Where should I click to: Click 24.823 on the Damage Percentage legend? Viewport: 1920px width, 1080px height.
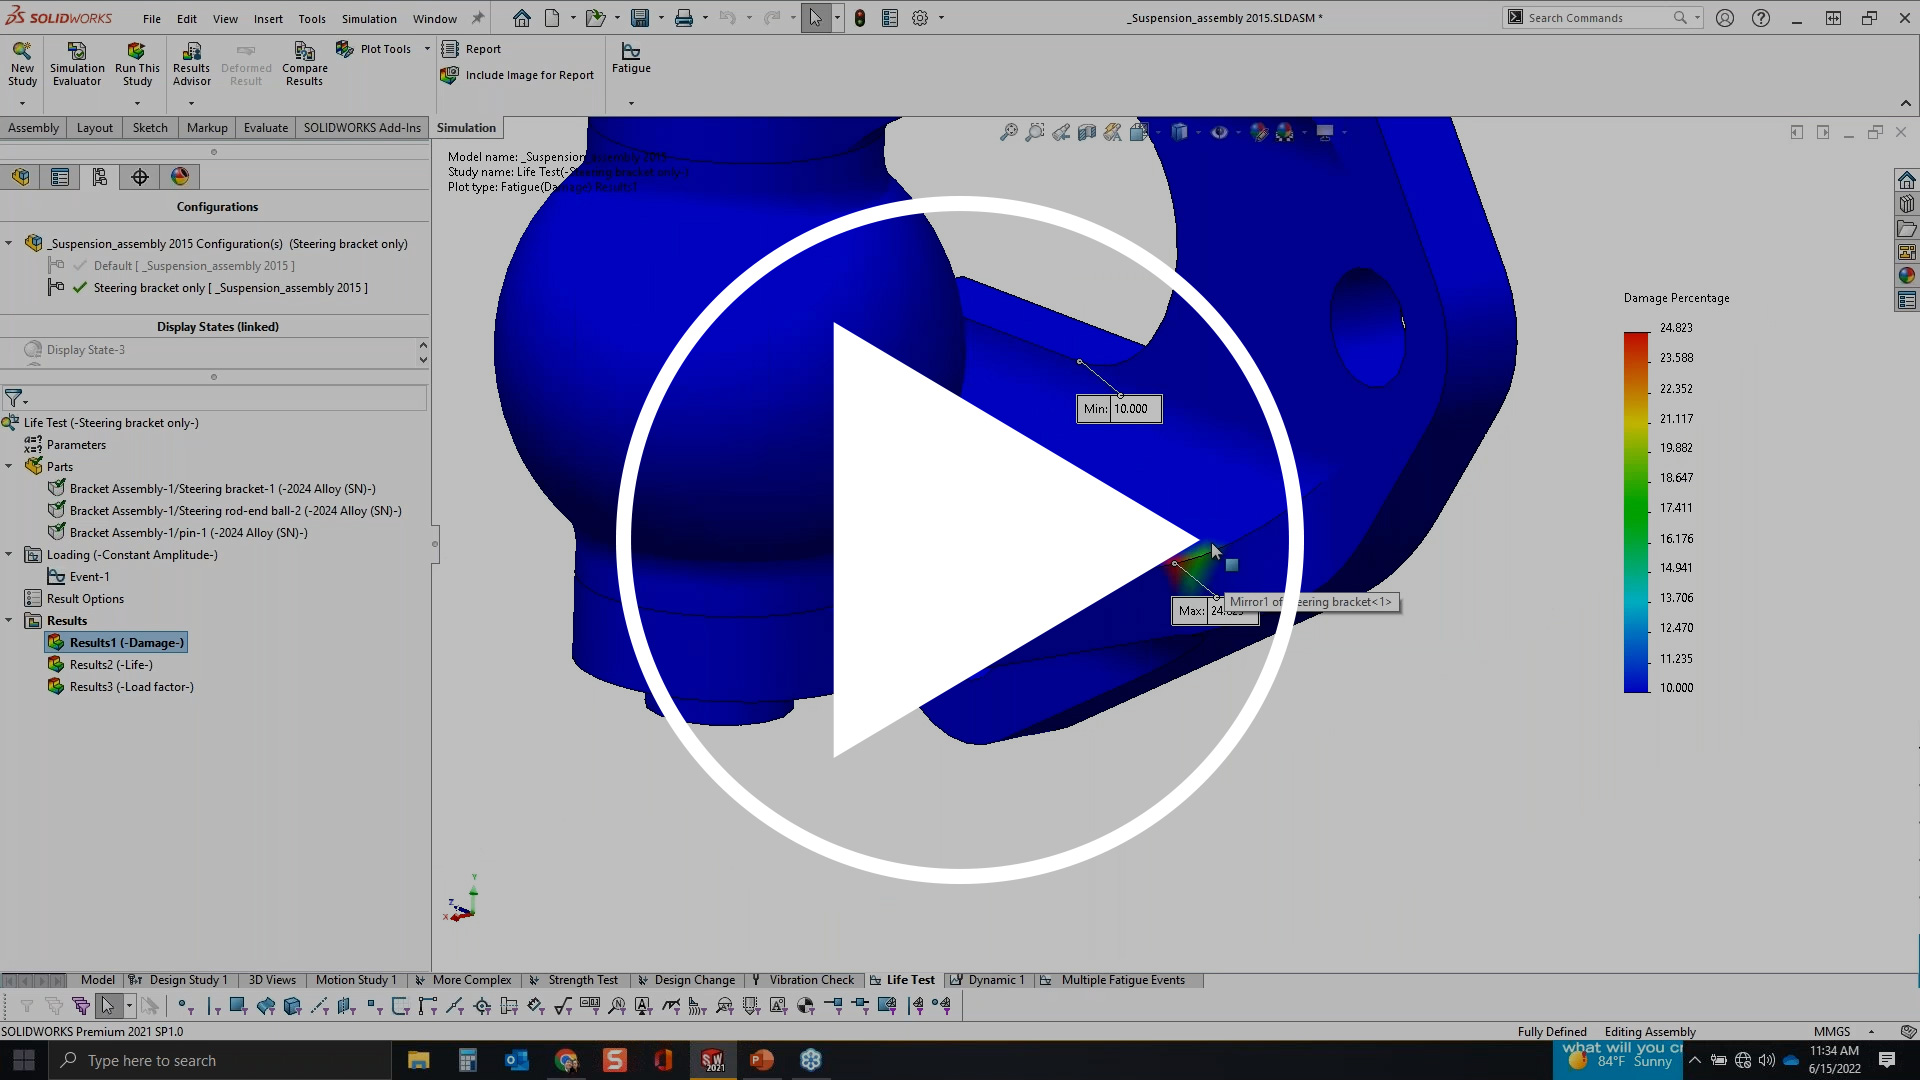pos(1675,327)
